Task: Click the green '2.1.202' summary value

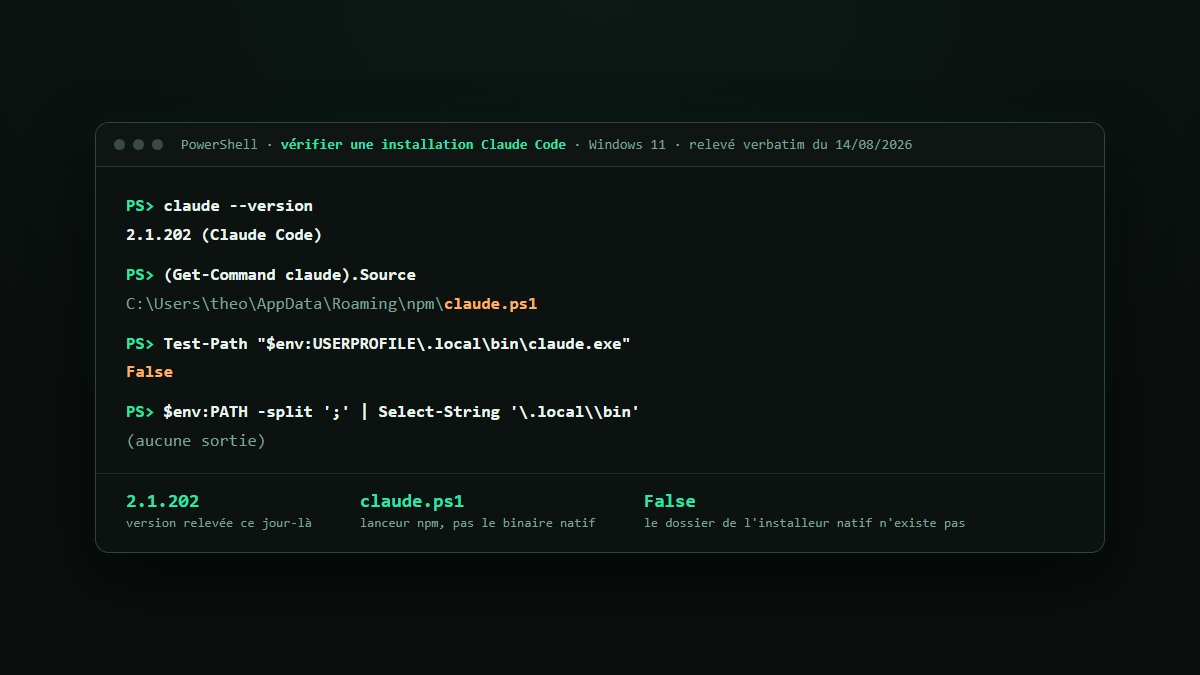Action: click(162, 501)
